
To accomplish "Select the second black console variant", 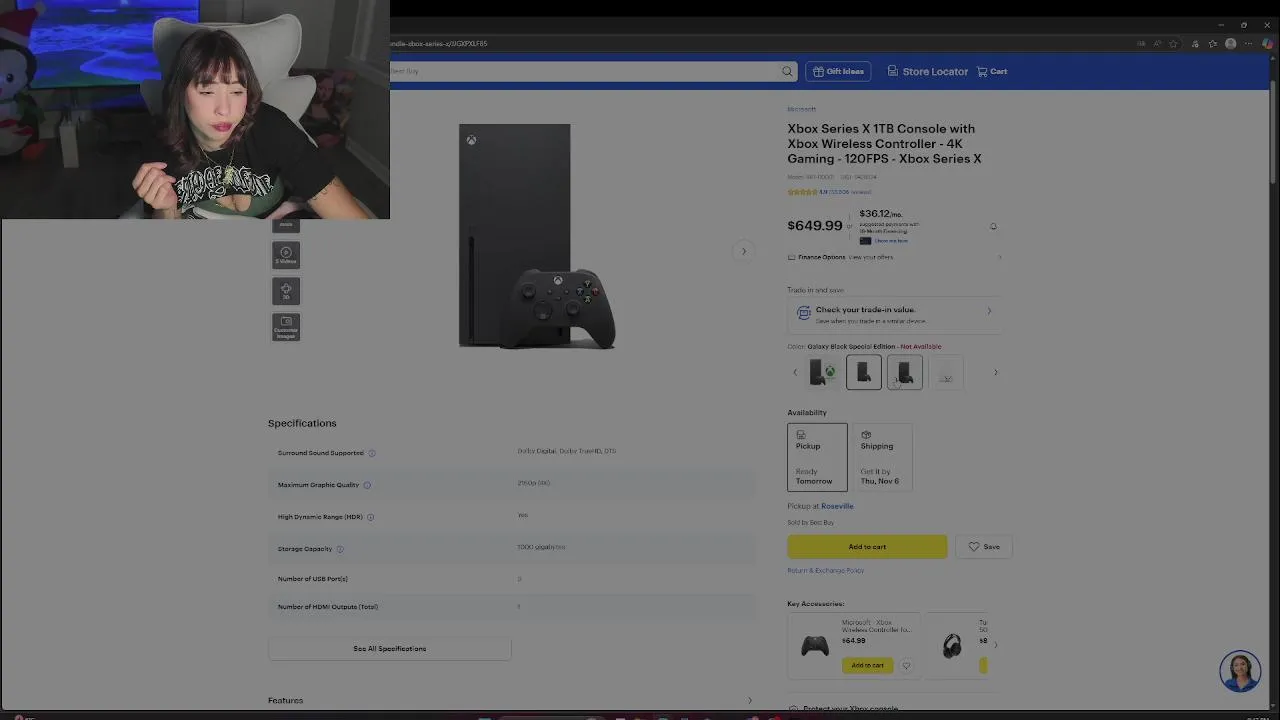I will point(864,372).
